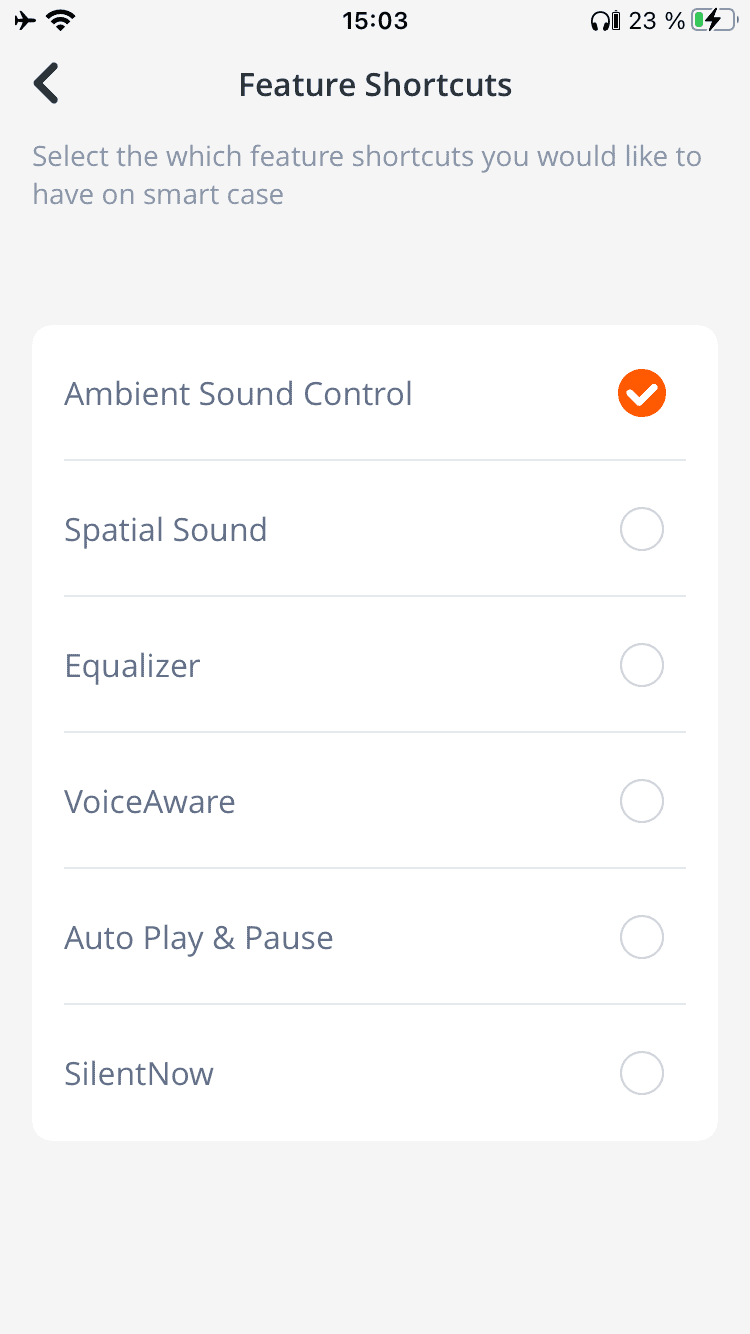Enable Auto Play & Pause radio circle
Screen dimensions: 750x1334
coord(641,937)
